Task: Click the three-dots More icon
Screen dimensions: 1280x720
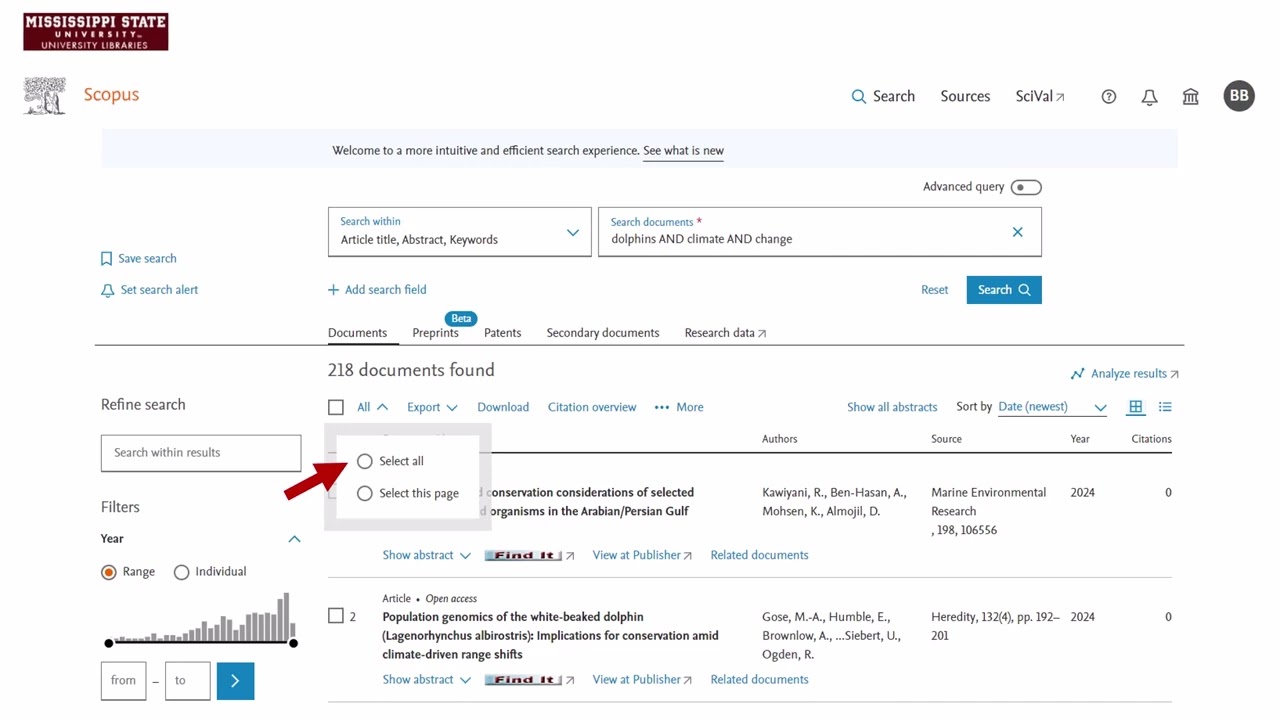Action: coord(662,407)
